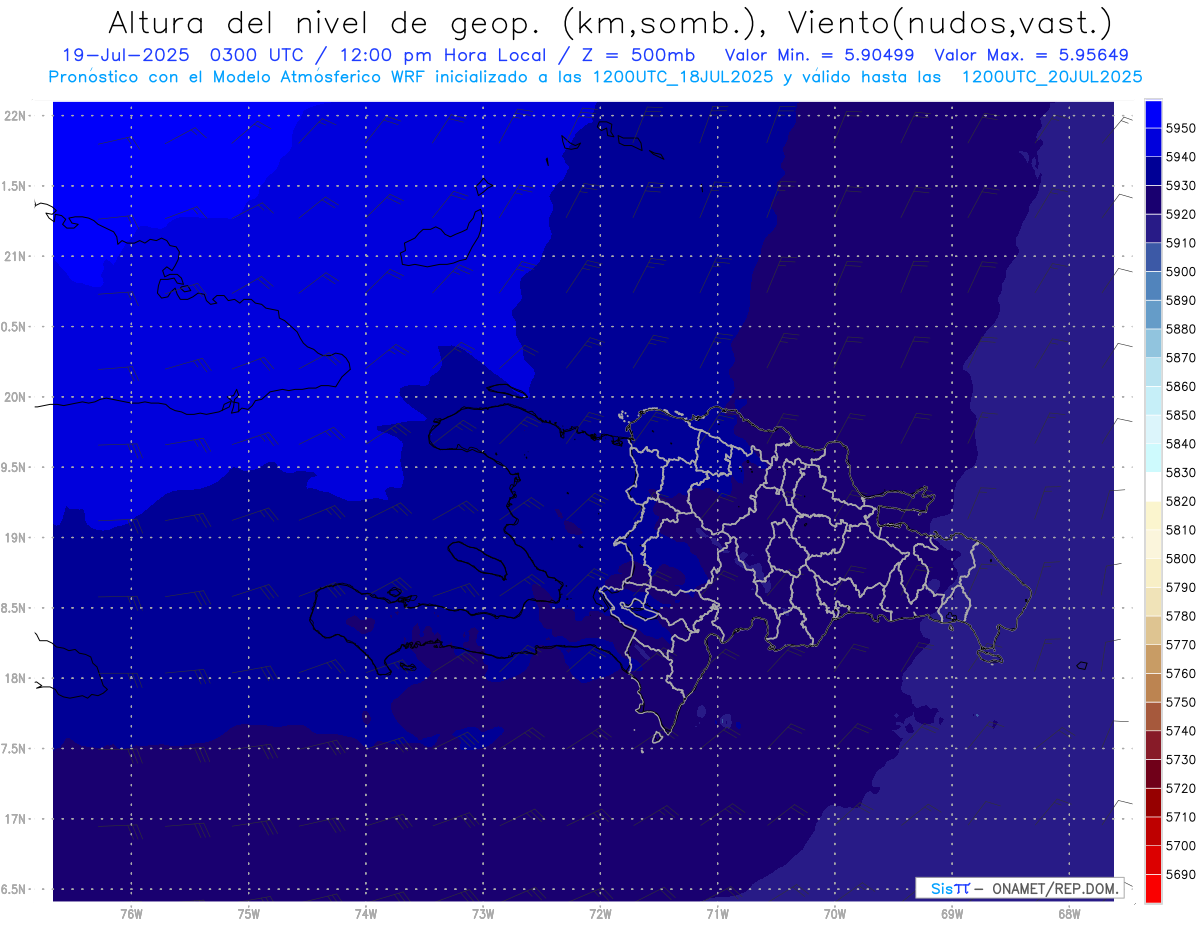This screenshot has width=1200, height=927.
Task: Click the '22N' latitude label
Action: [x=15, y=116]
